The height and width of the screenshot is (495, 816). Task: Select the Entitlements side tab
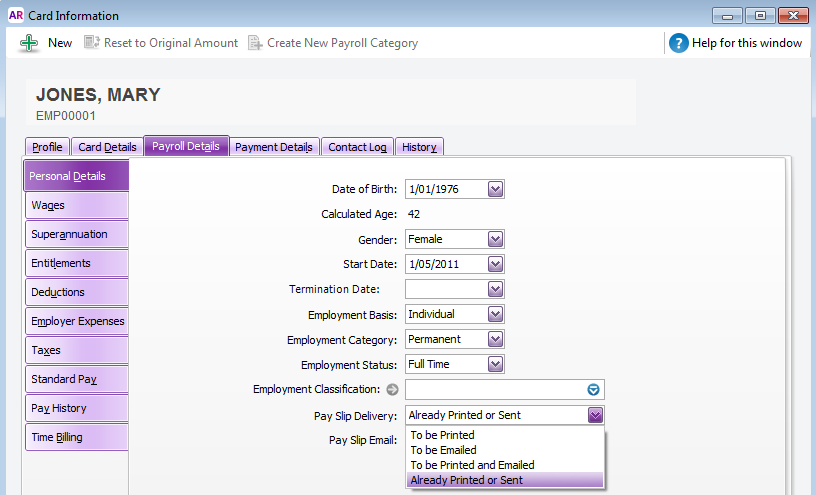[76, 264]
